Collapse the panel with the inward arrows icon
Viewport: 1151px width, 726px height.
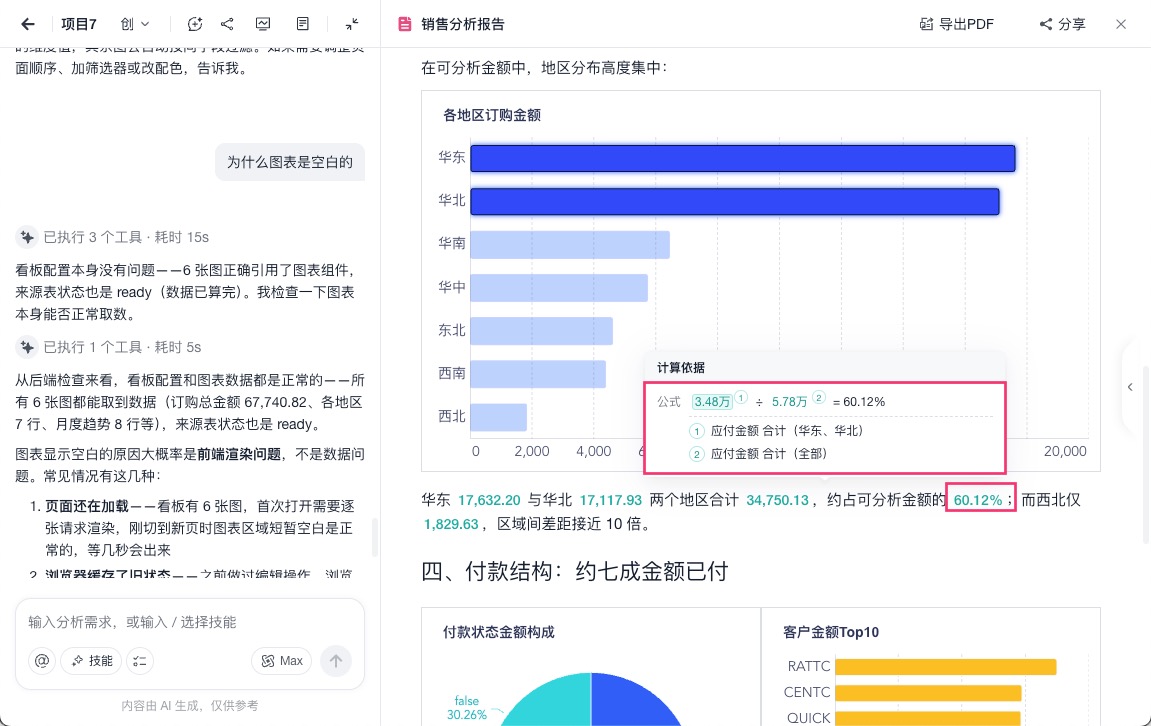pyautogui.click(x=352, y=24)
